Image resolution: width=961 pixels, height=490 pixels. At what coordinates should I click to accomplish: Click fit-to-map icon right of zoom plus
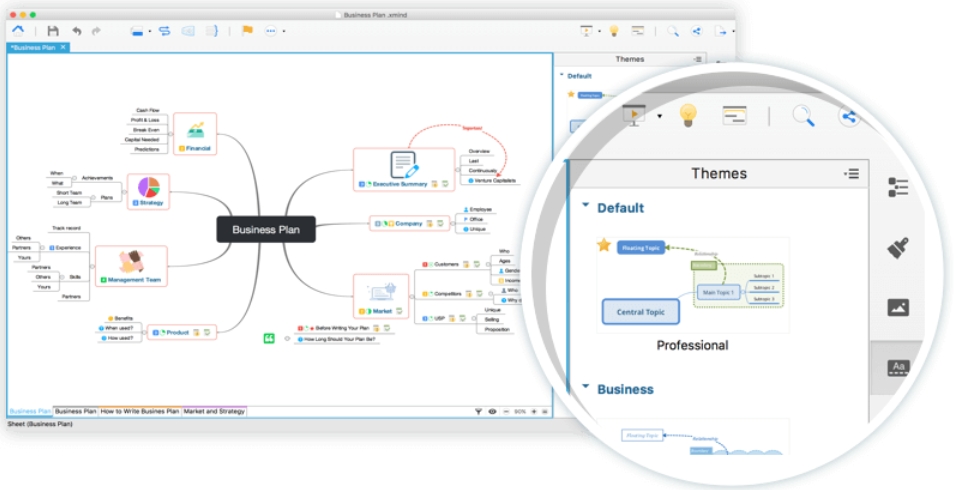point(545,412)
